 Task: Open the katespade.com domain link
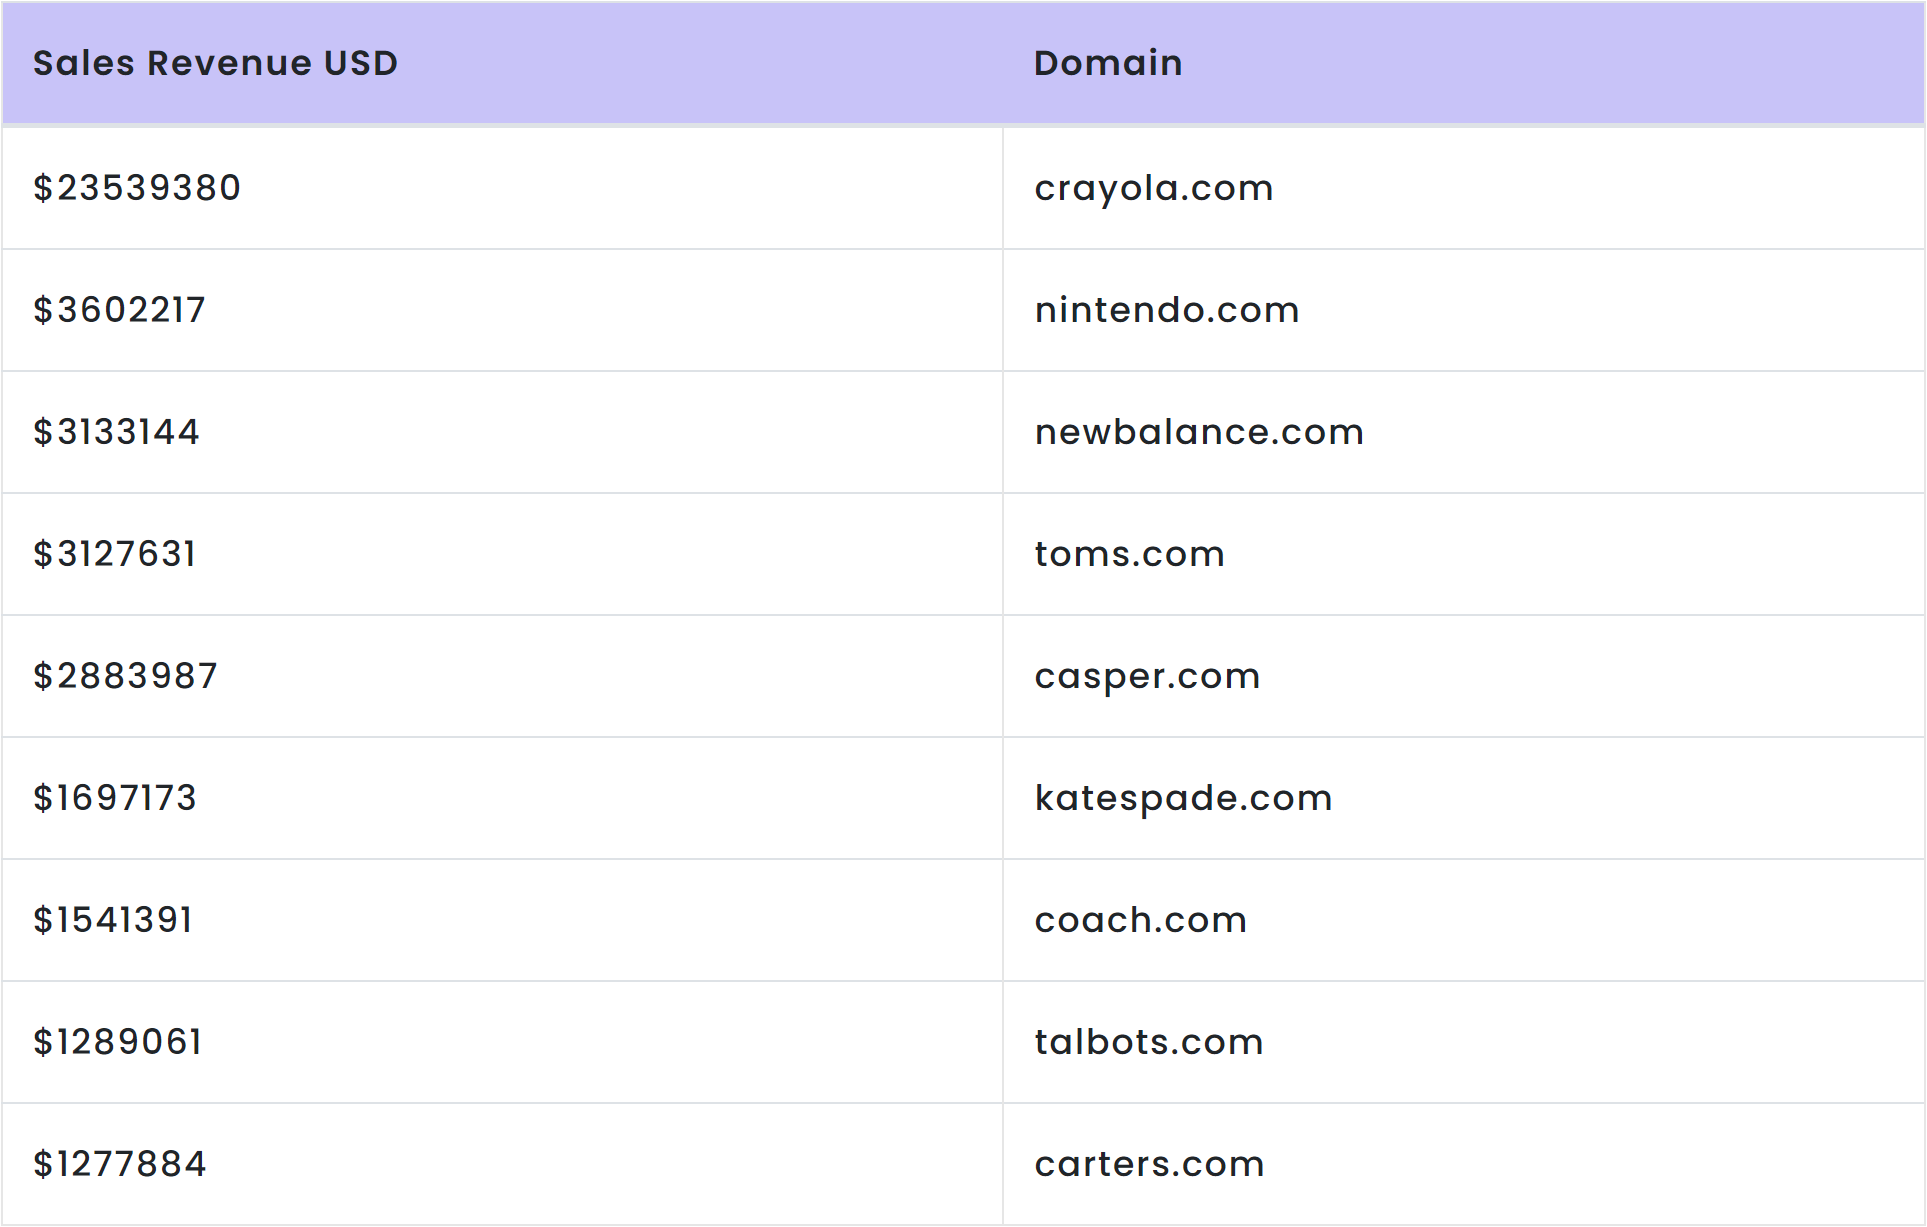pos(1183,798)
